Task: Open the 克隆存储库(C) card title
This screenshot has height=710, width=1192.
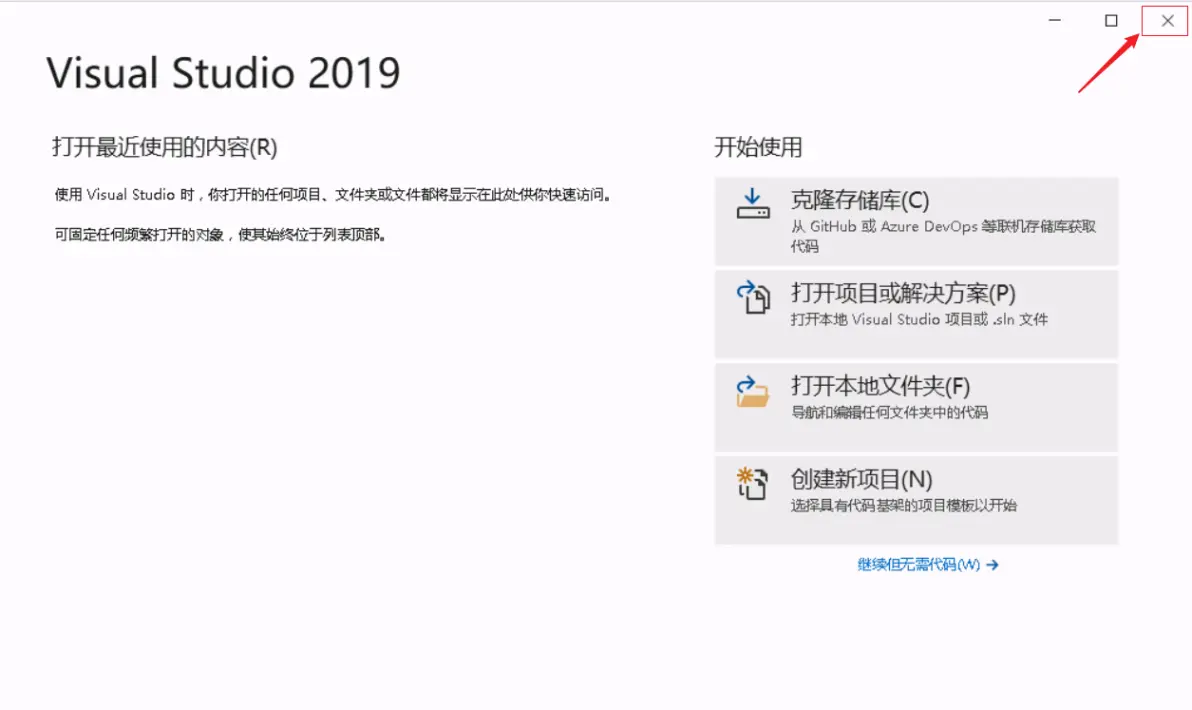Action: pos(860,200)
